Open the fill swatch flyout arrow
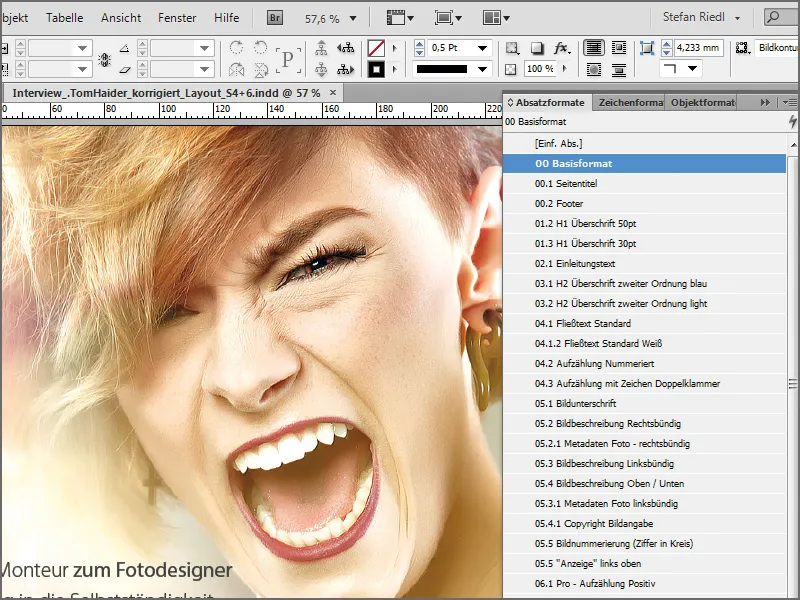Screen dimensions: 800x600 coord(394,48)
